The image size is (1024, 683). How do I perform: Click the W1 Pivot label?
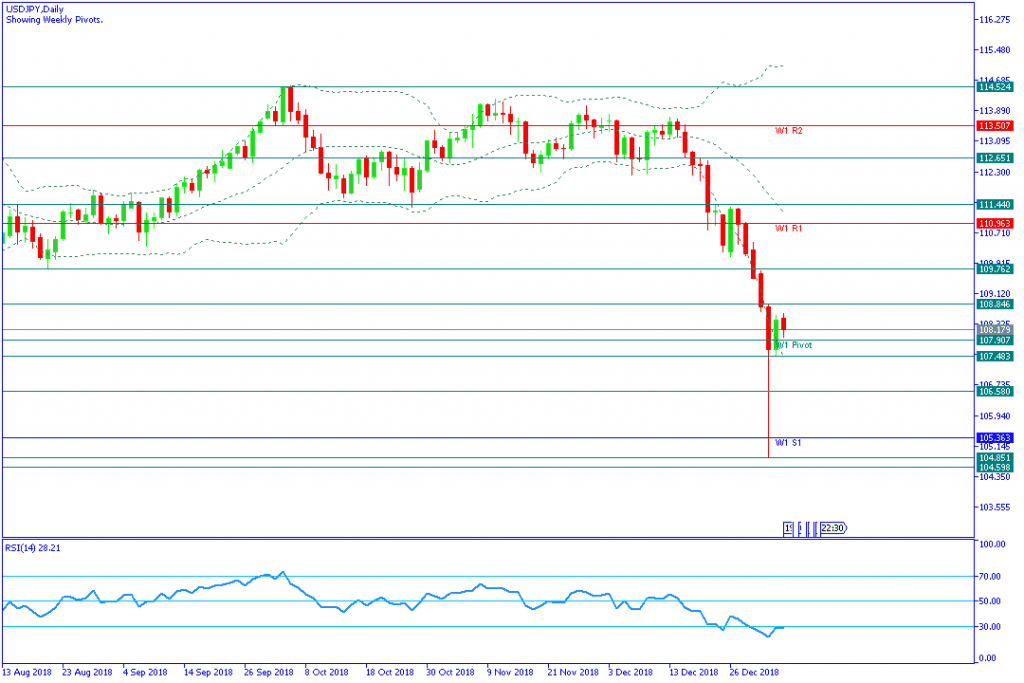[x=796, y=345]
